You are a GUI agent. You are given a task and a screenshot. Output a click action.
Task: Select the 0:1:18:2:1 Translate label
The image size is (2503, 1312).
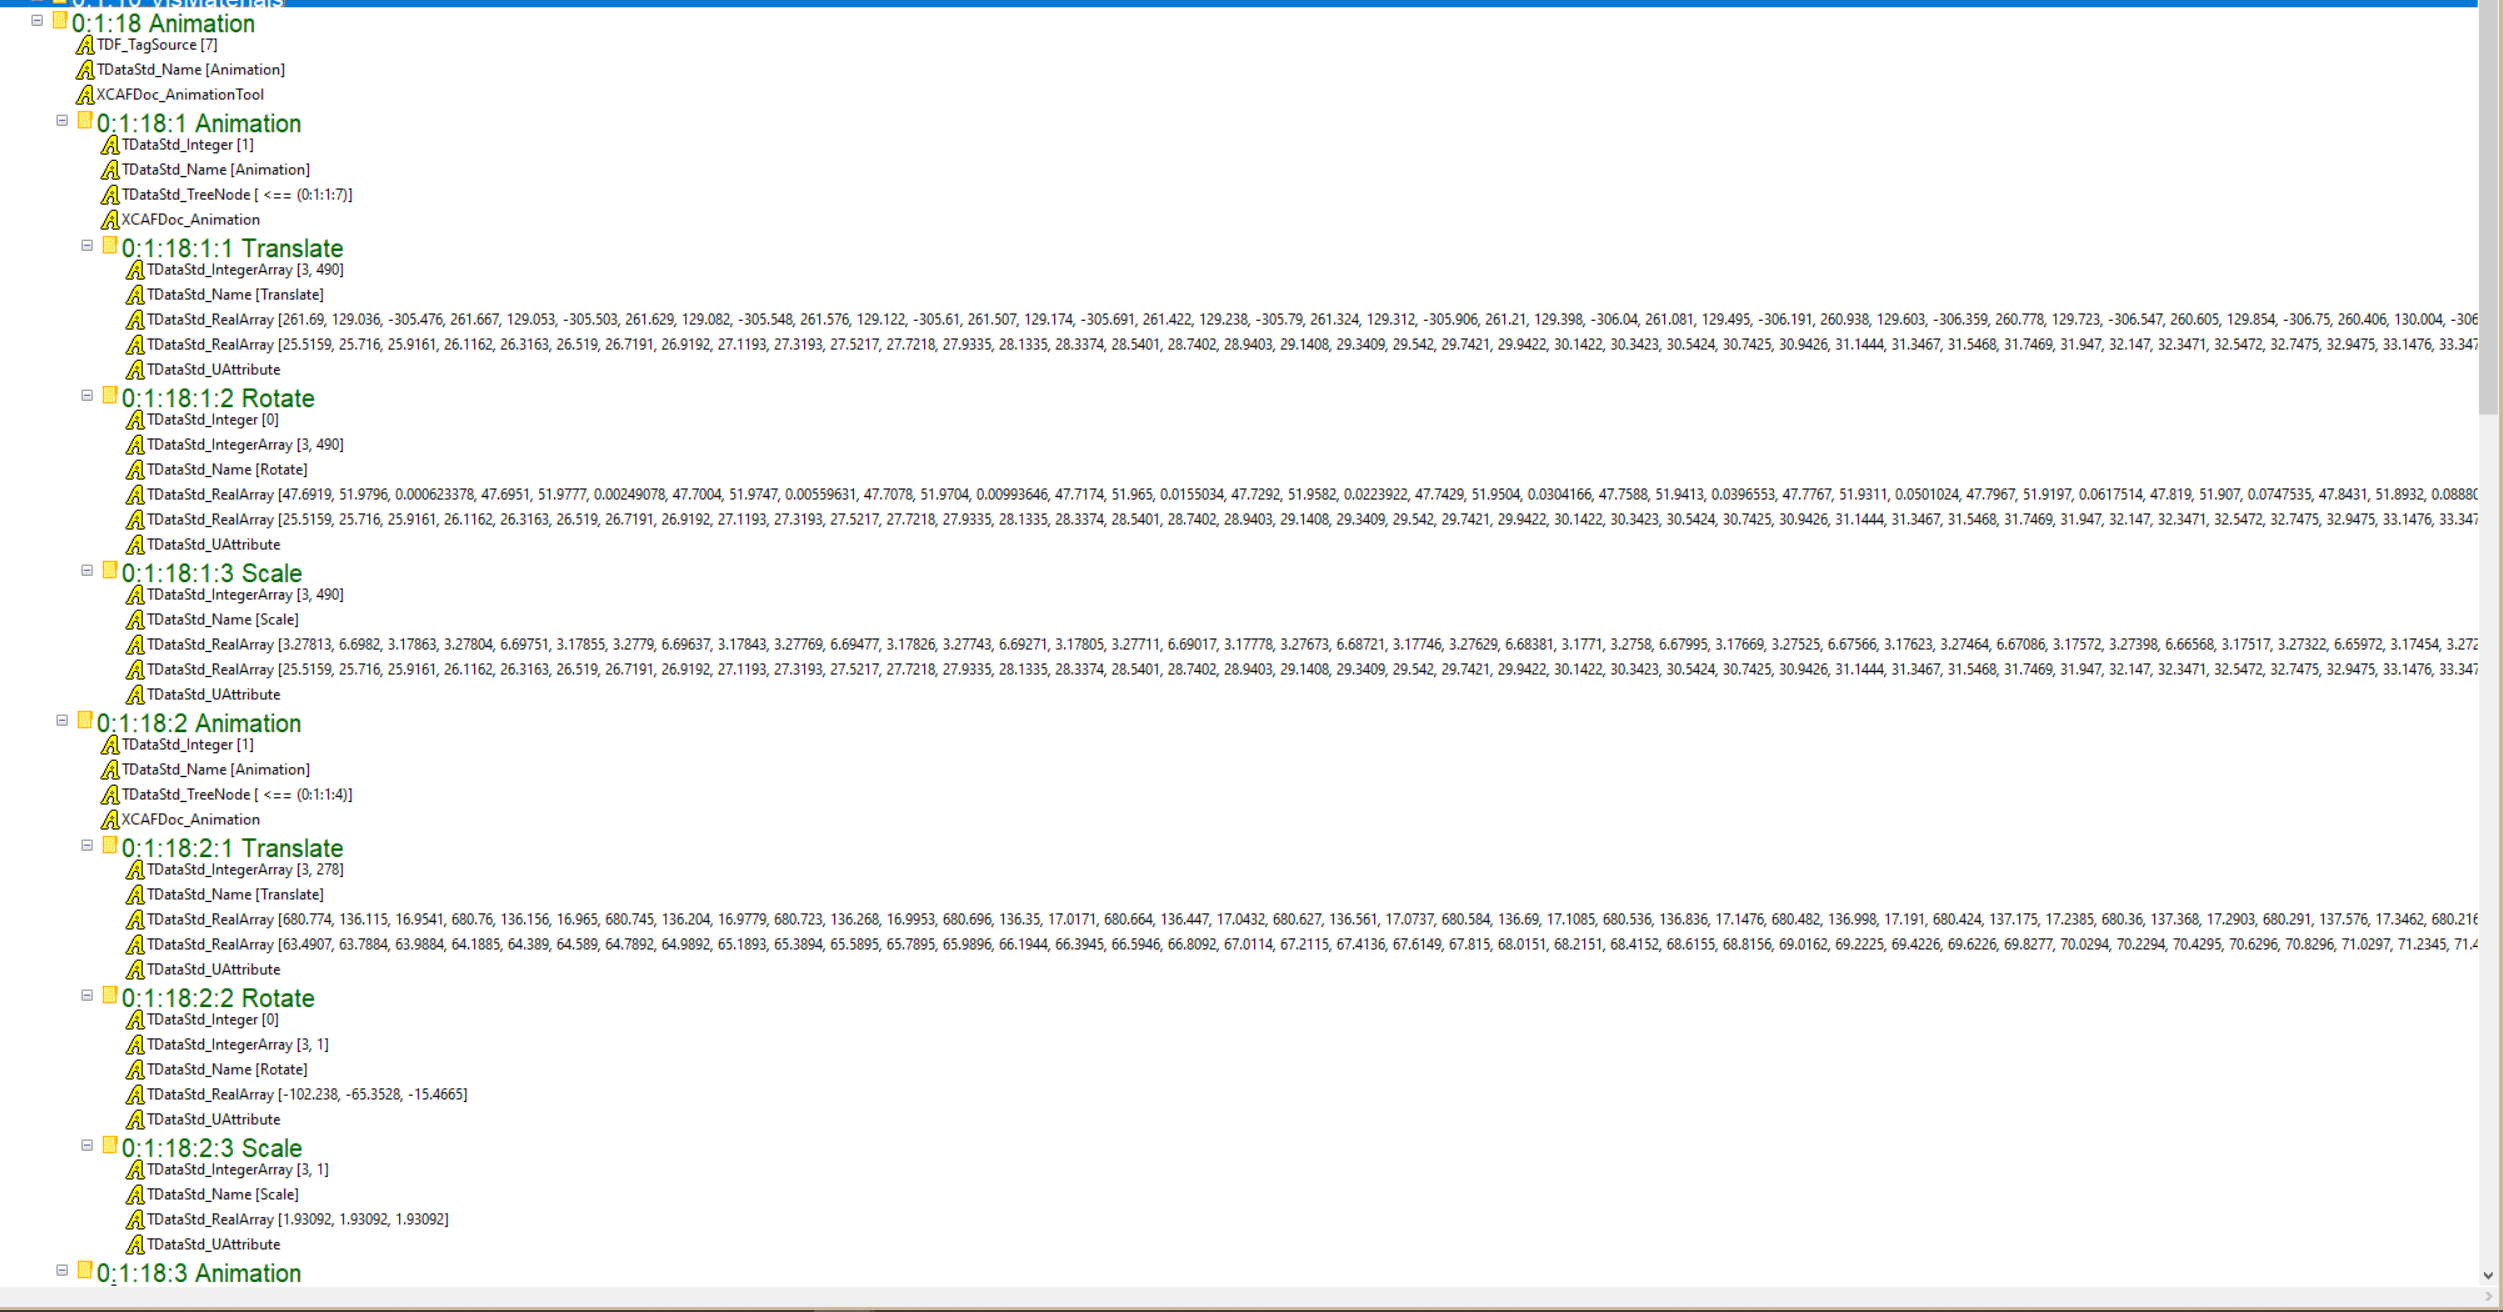pos(232,848)
